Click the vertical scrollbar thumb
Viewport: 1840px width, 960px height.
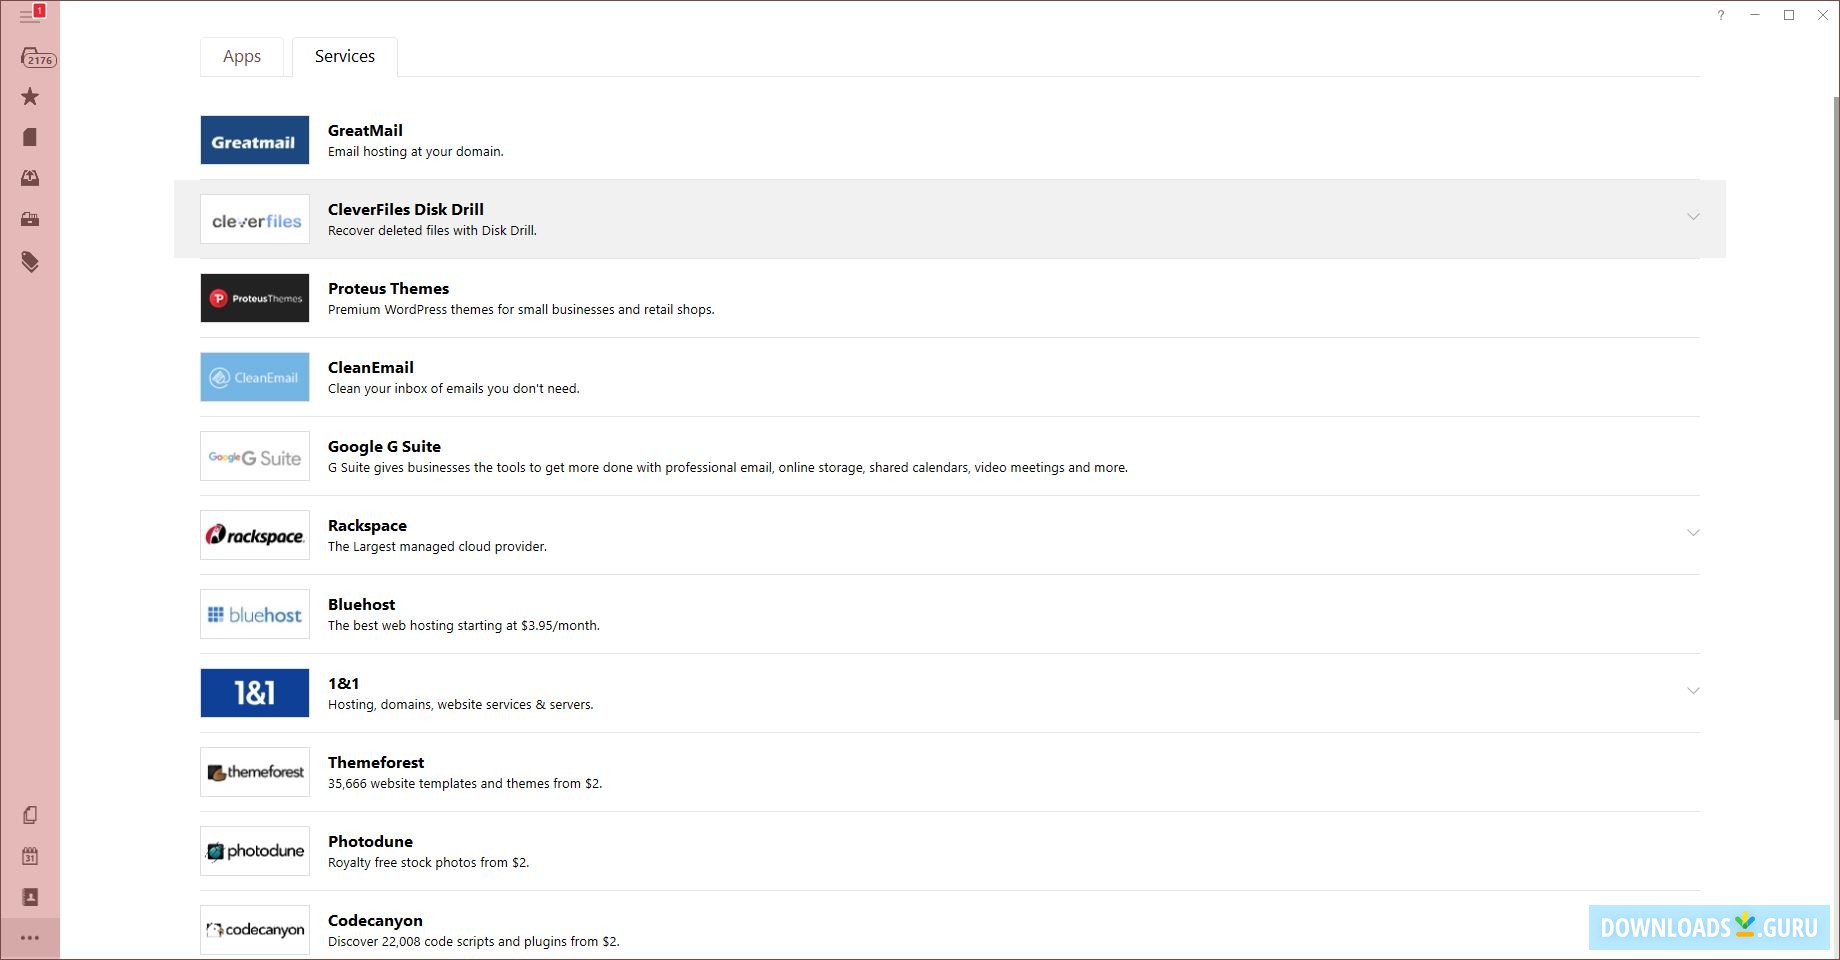click(1835, 407)
